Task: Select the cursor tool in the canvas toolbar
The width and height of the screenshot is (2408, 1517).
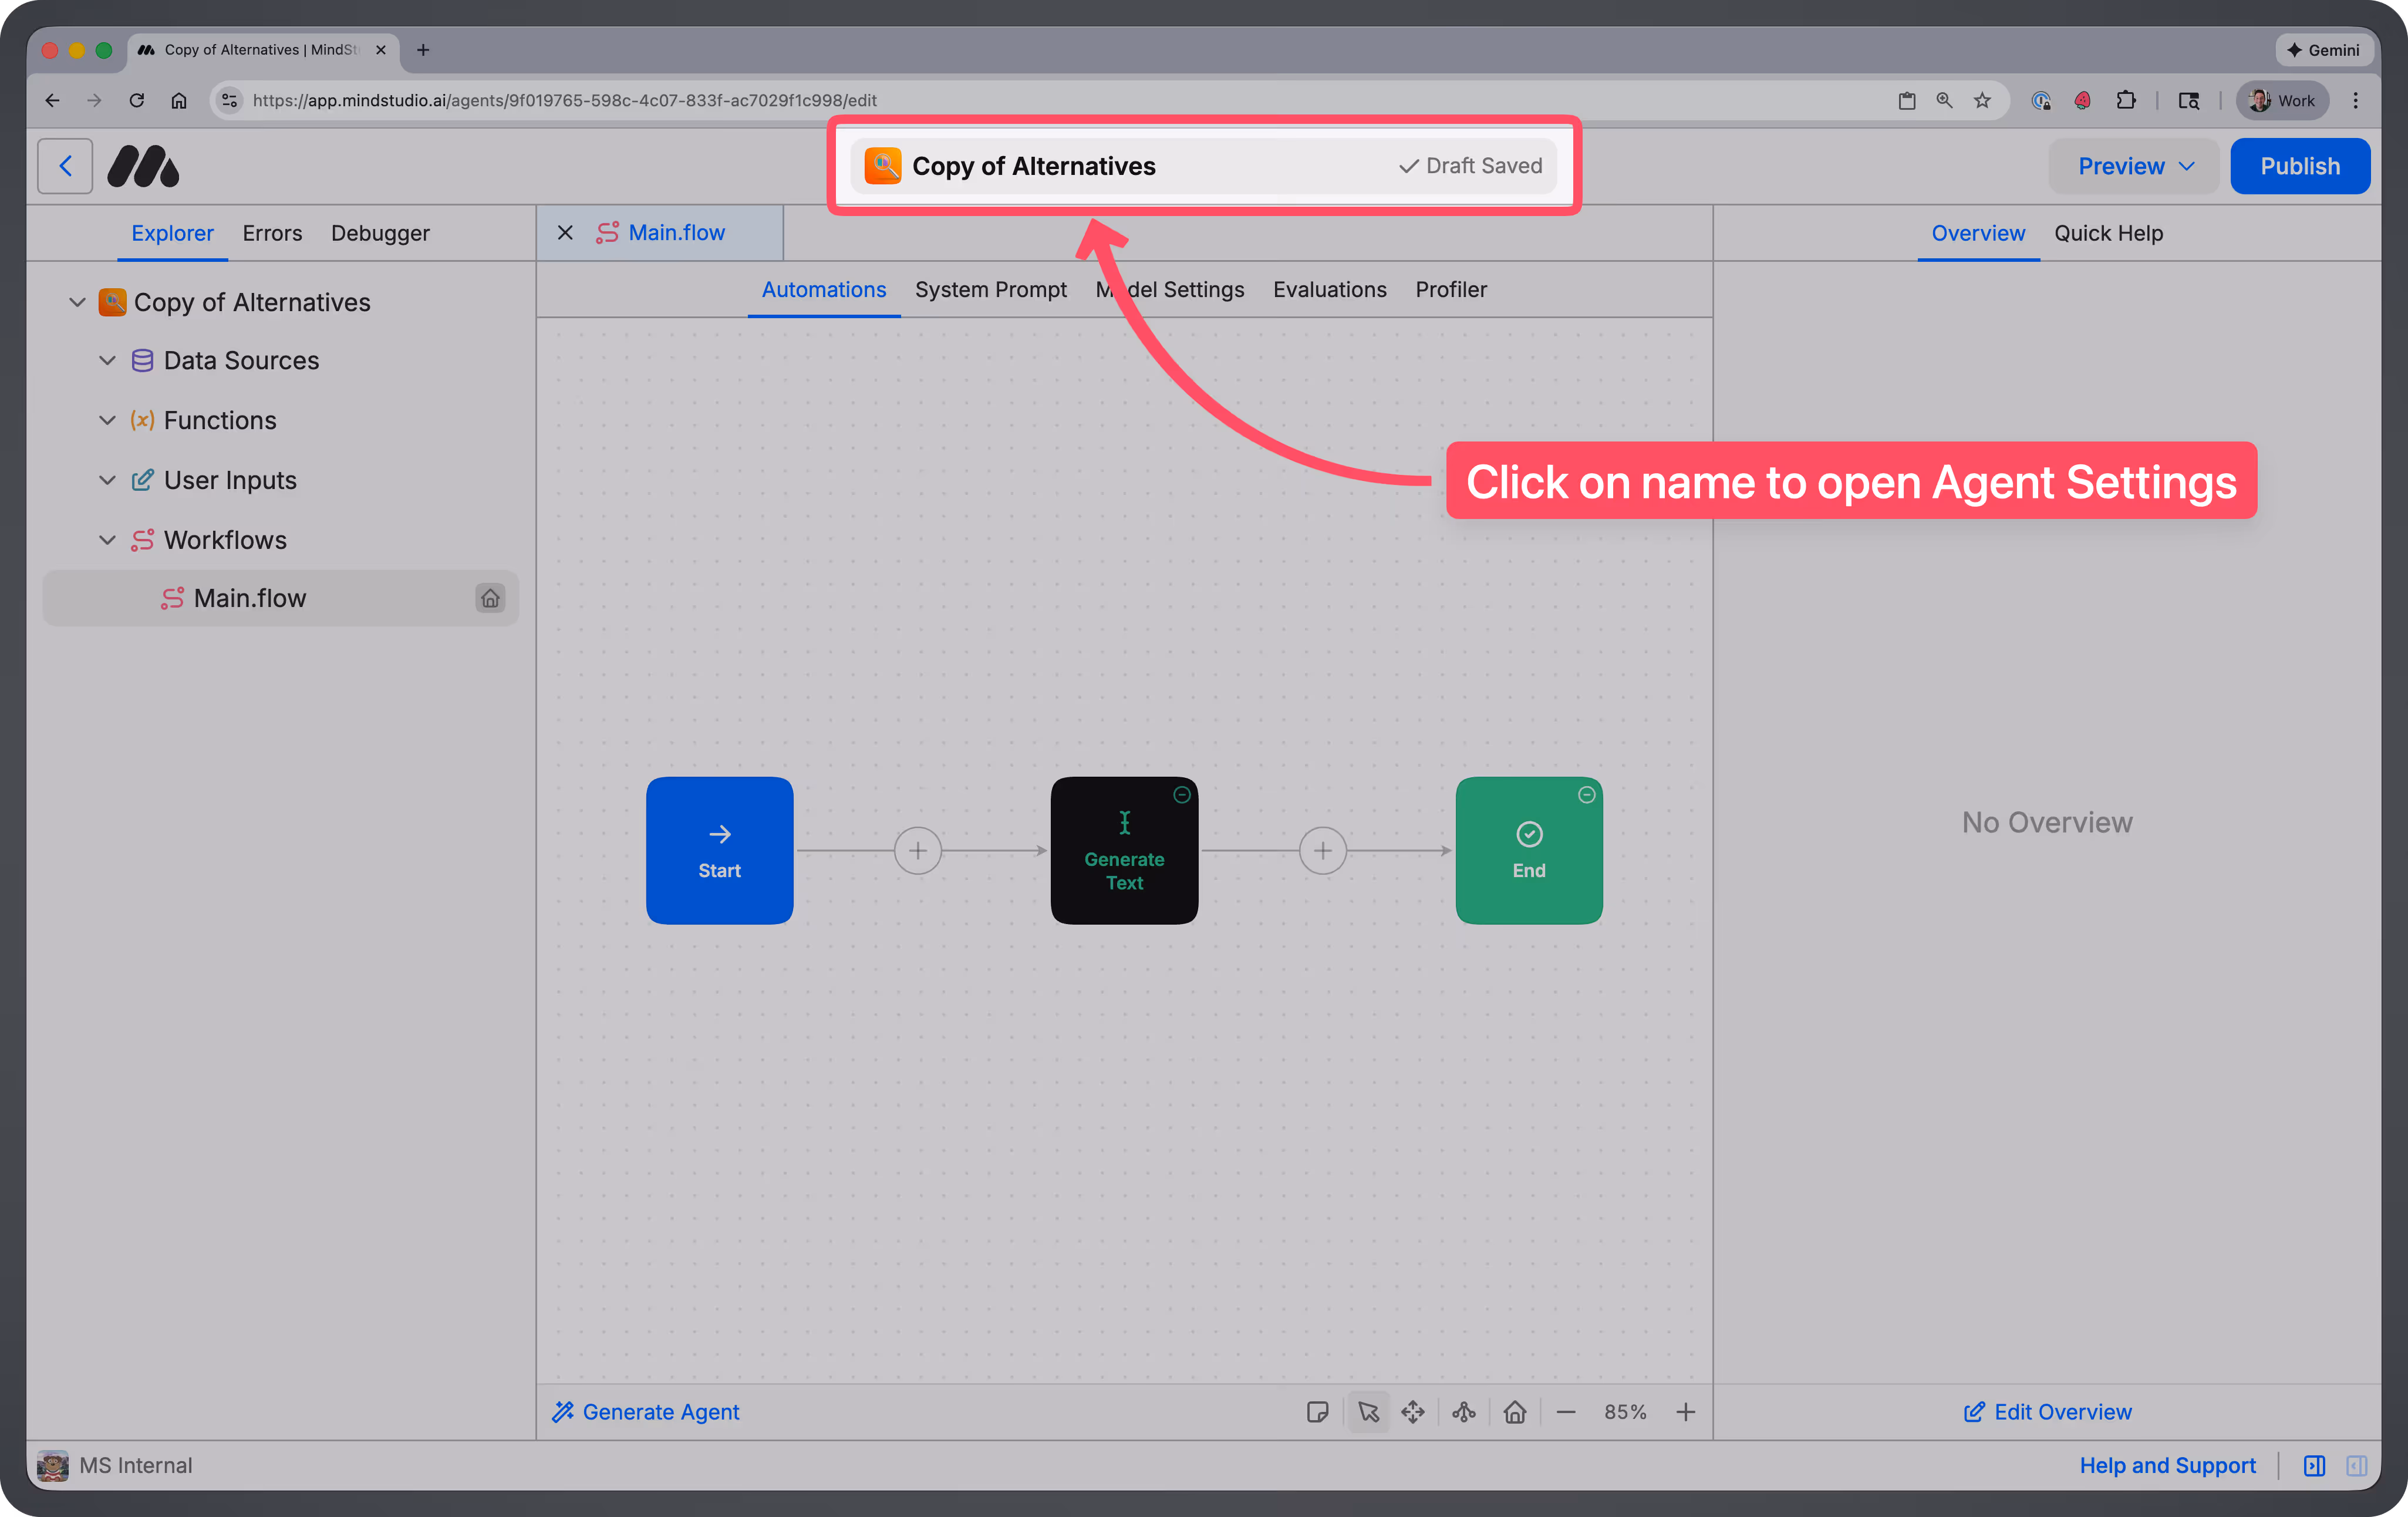Action: click(1368, 1412)
